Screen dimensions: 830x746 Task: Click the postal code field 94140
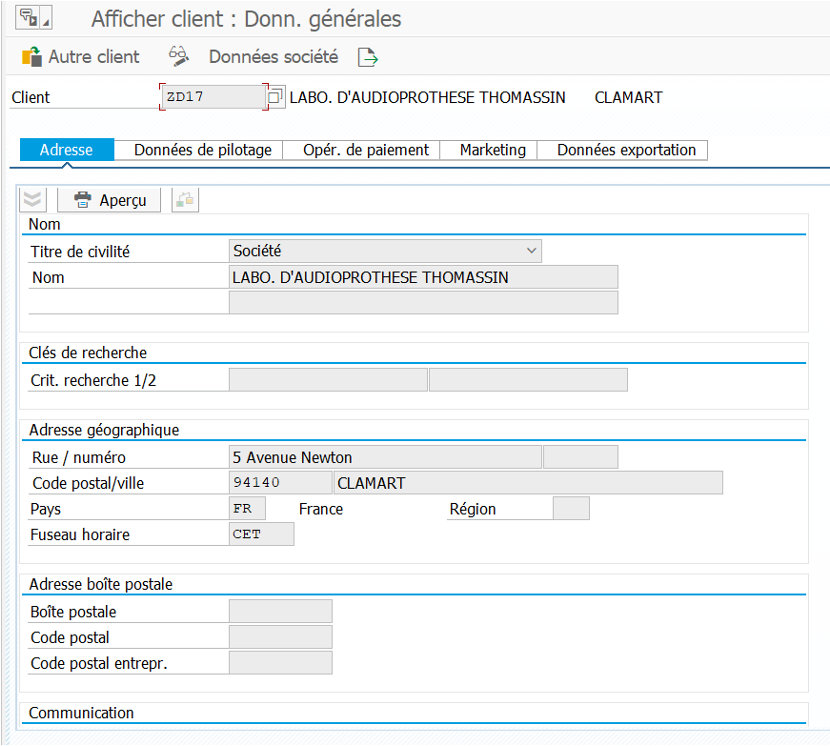coord(280,483)
